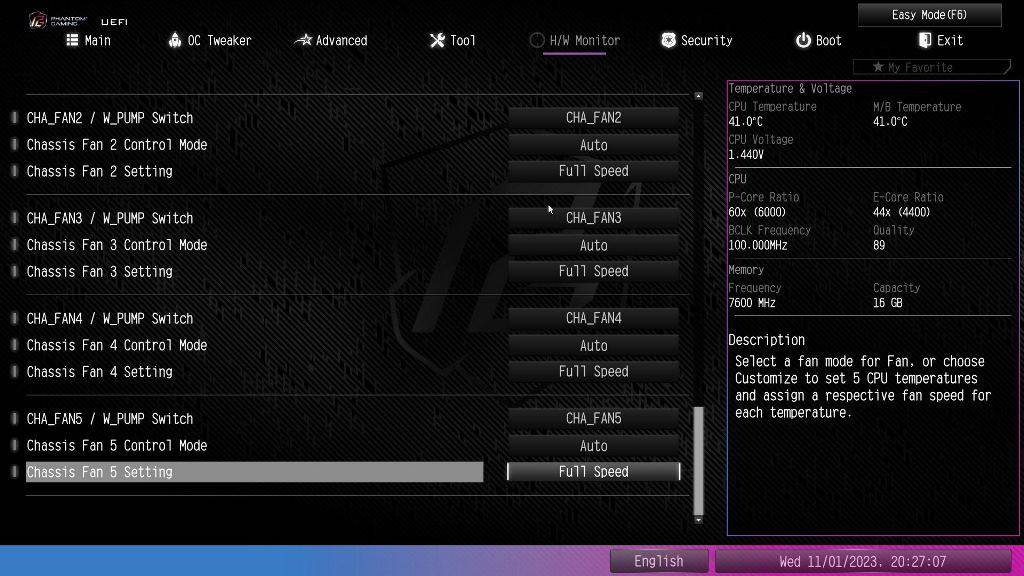This screenshot has width=1024, height=576.
Task: Toggle CHA_FAN2 / W_PUMP Switch value
Action: point(593,118)
